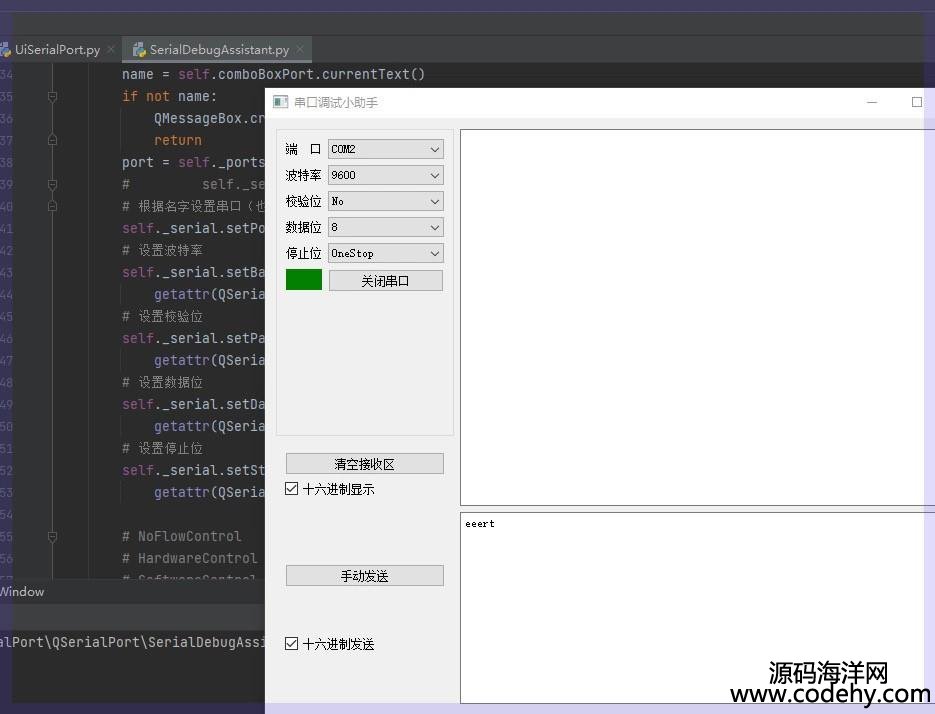Image resolution: width=935 pixels, height=714 pixels.
Task: Click the Python file icon on SerialDebugAssistant.py tab
Action: pyautogui.click(x=139, y=50)
